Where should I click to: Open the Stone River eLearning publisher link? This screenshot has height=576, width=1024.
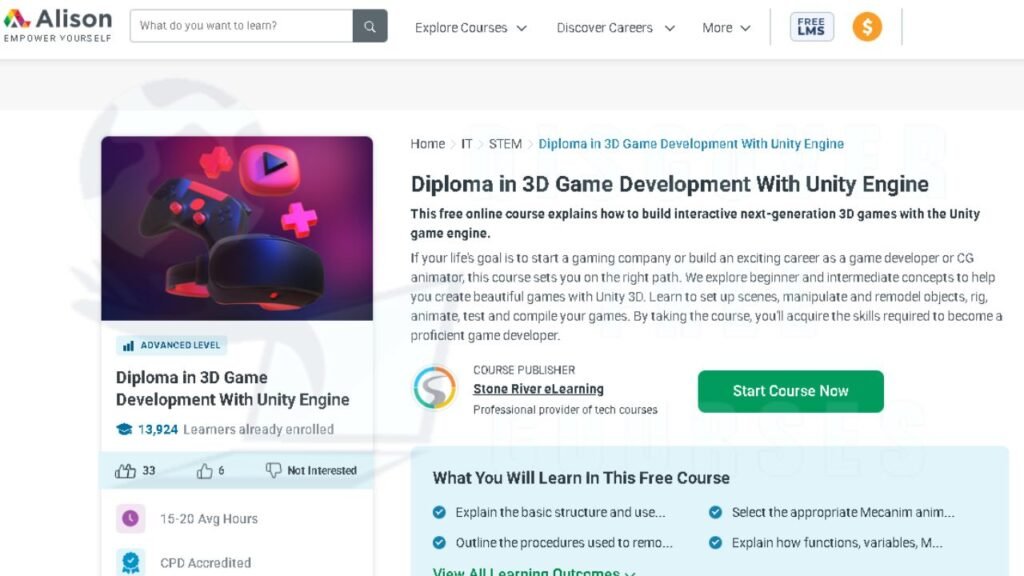coord(538,389)
